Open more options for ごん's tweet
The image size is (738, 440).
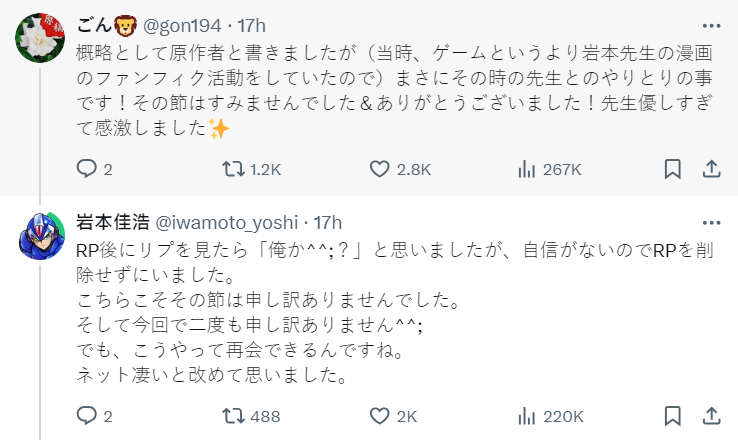click(x=710, y=23)
